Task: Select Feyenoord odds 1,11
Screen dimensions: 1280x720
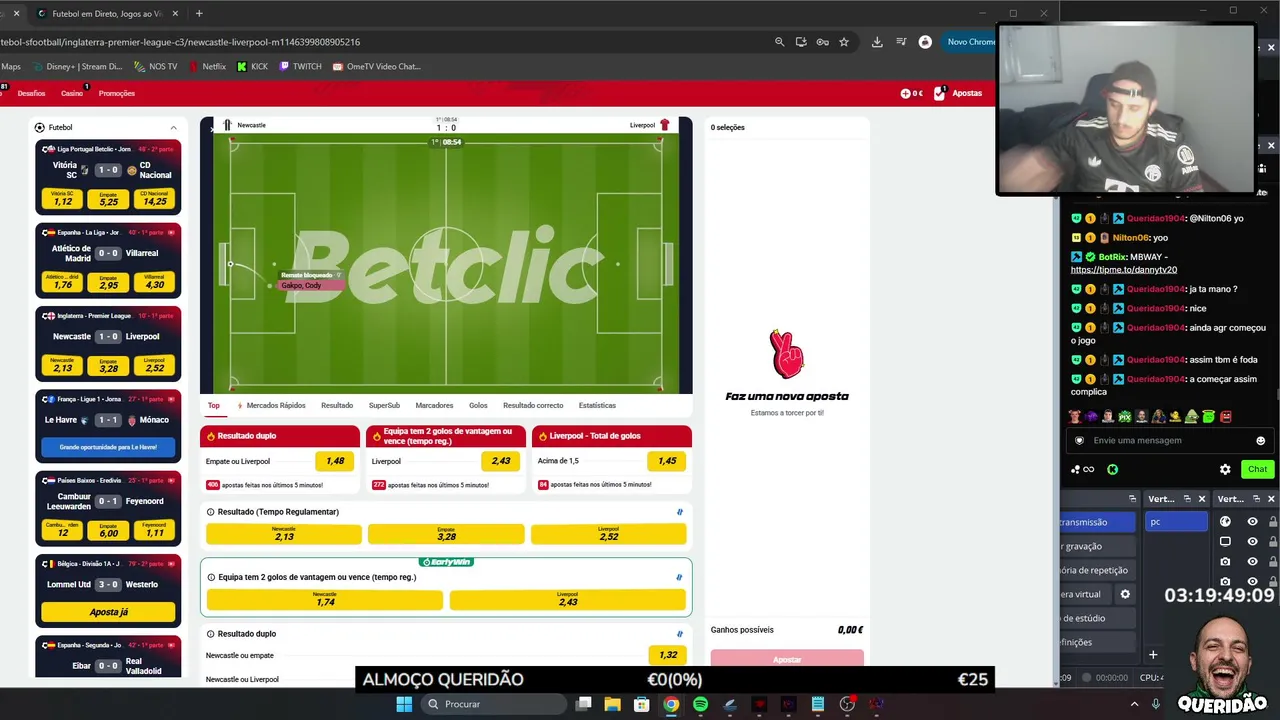Action: [x=155, y=529]
